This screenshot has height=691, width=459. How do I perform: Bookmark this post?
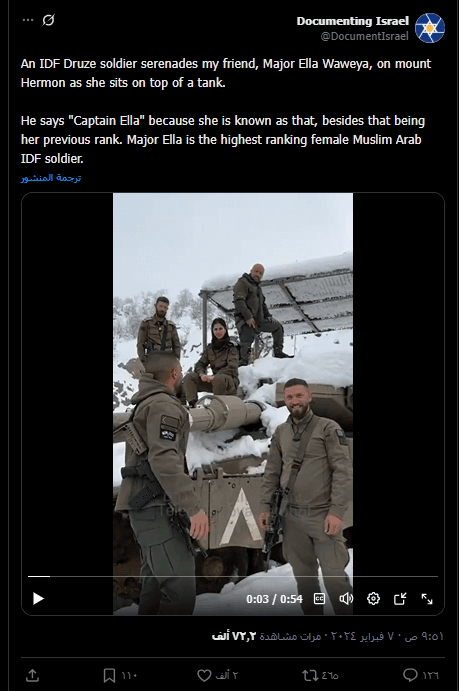point(109,675)
